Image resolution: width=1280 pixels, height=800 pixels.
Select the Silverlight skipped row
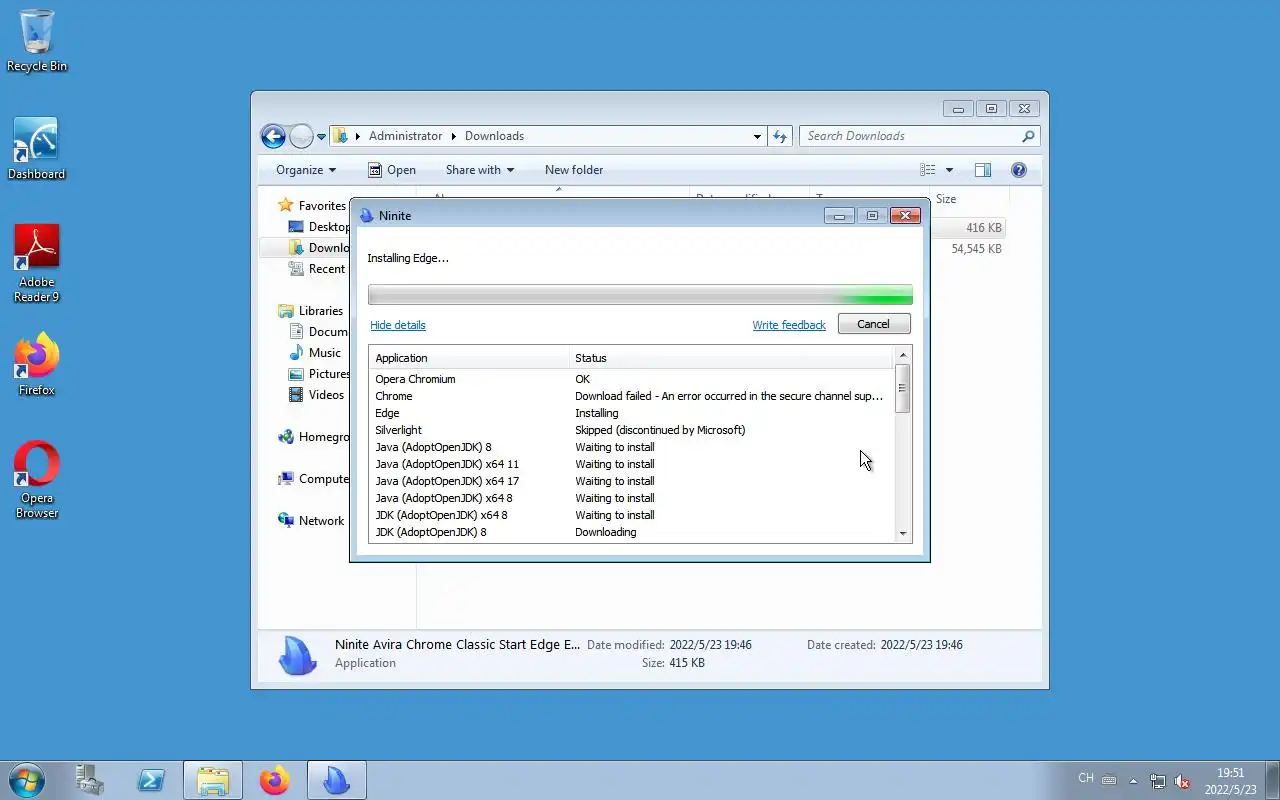click(x=631, y=430)
